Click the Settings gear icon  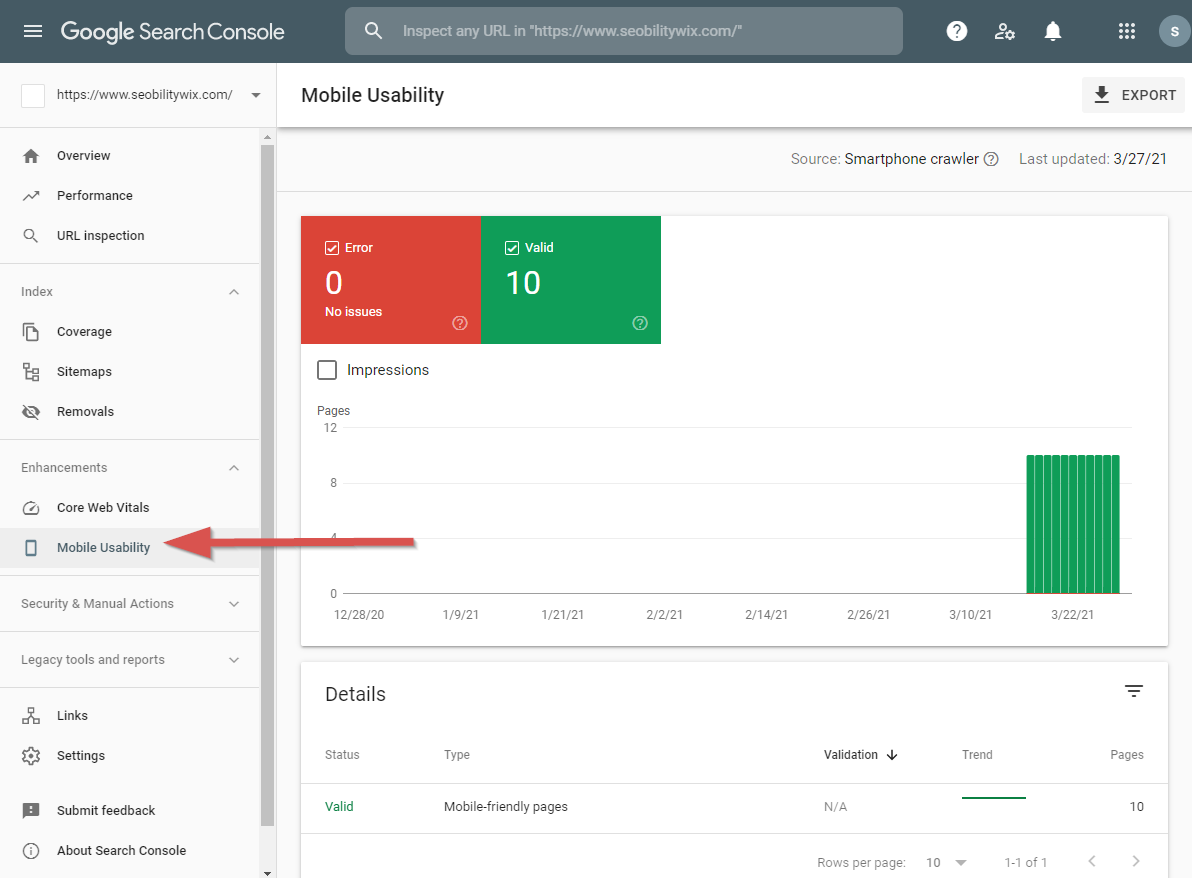30,756
